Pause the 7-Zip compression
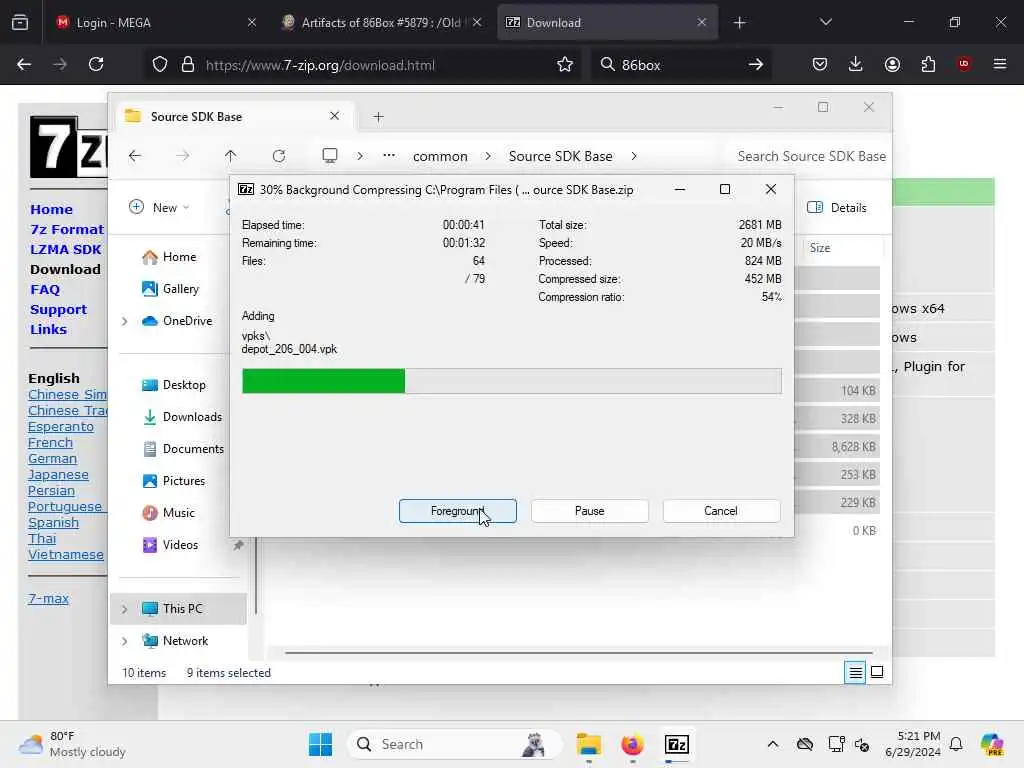The height and width of the screenshot is (768, 1024). click(x=589, y=511)
